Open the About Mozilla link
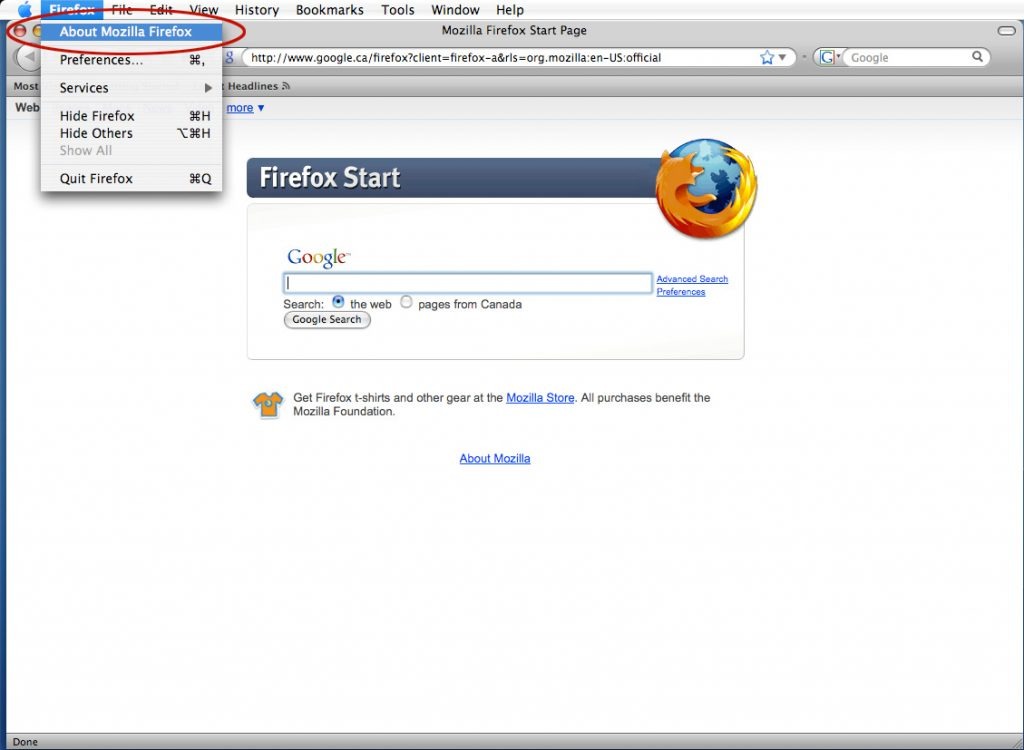This screenshot has width=1024, height=750. pyautogui.click(x=495, y=459)
